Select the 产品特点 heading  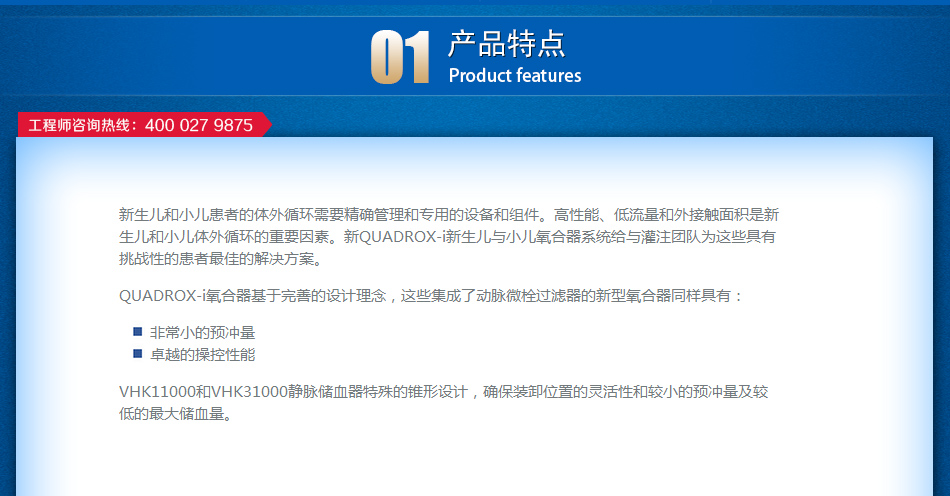(506, 43)
